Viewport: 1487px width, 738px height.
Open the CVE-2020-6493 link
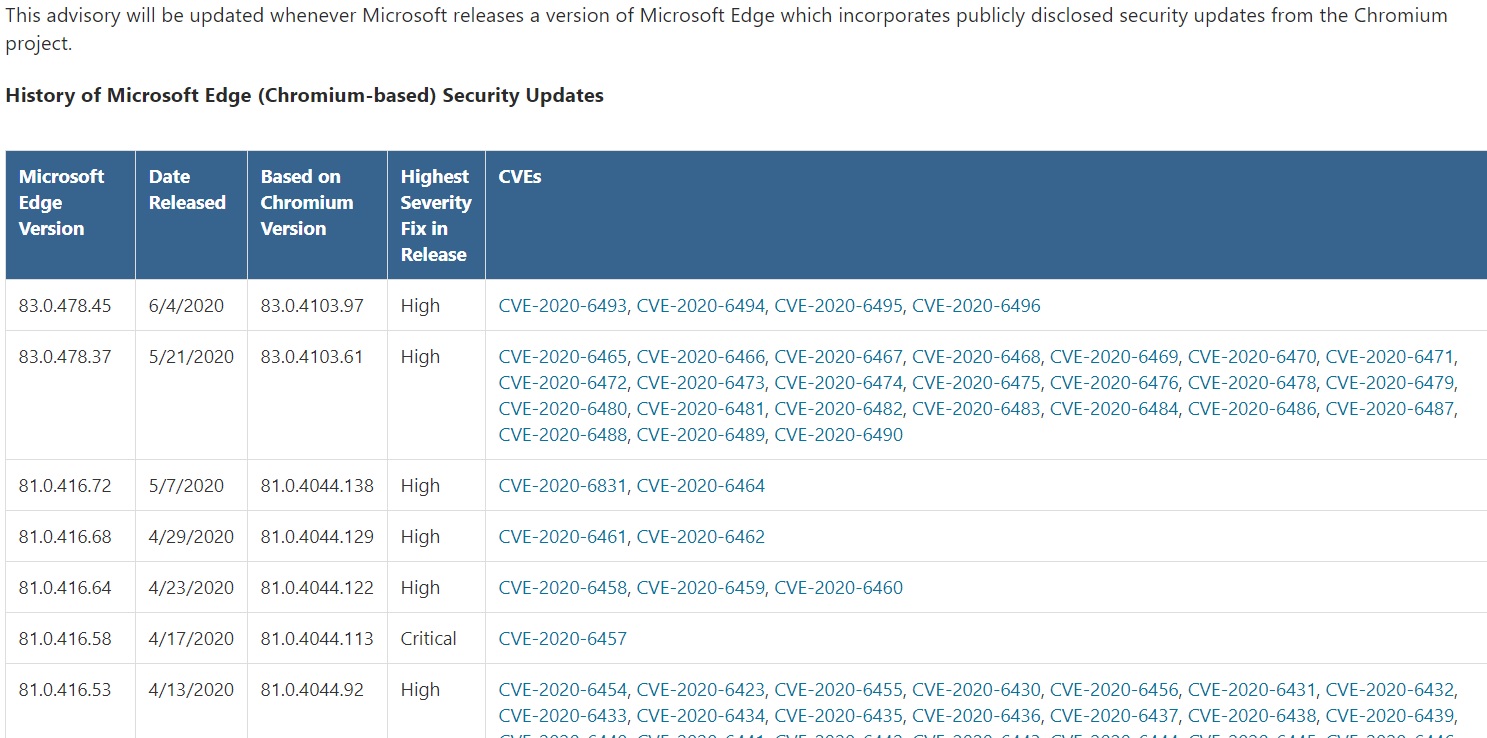point(563,306)
